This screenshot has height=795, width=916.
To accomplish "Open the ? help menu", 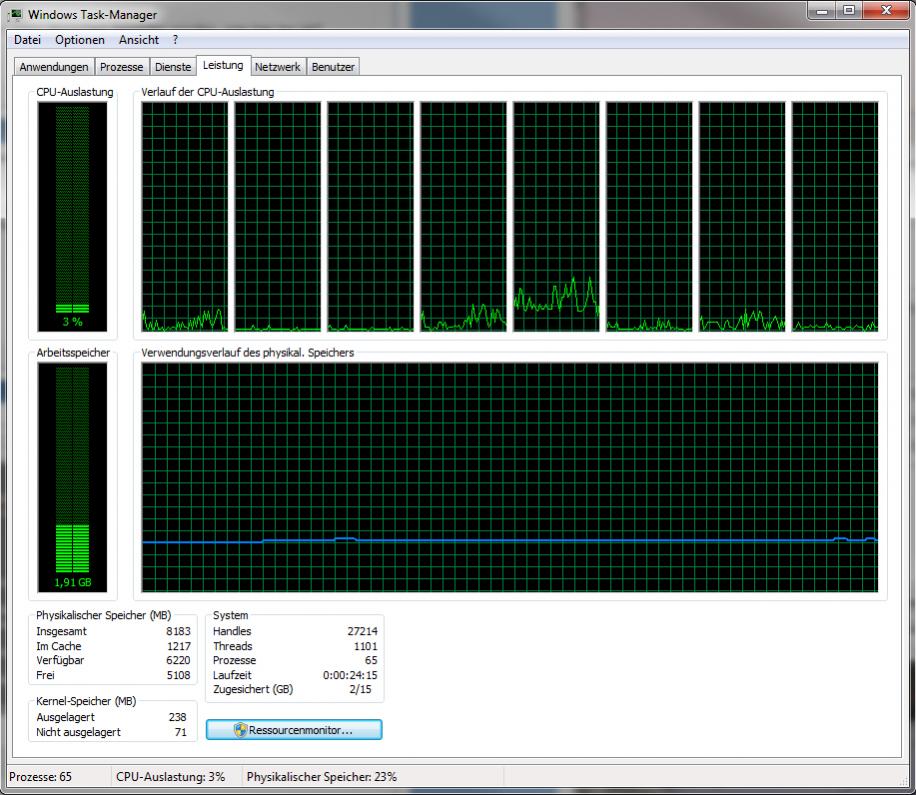I will point(175,40).
